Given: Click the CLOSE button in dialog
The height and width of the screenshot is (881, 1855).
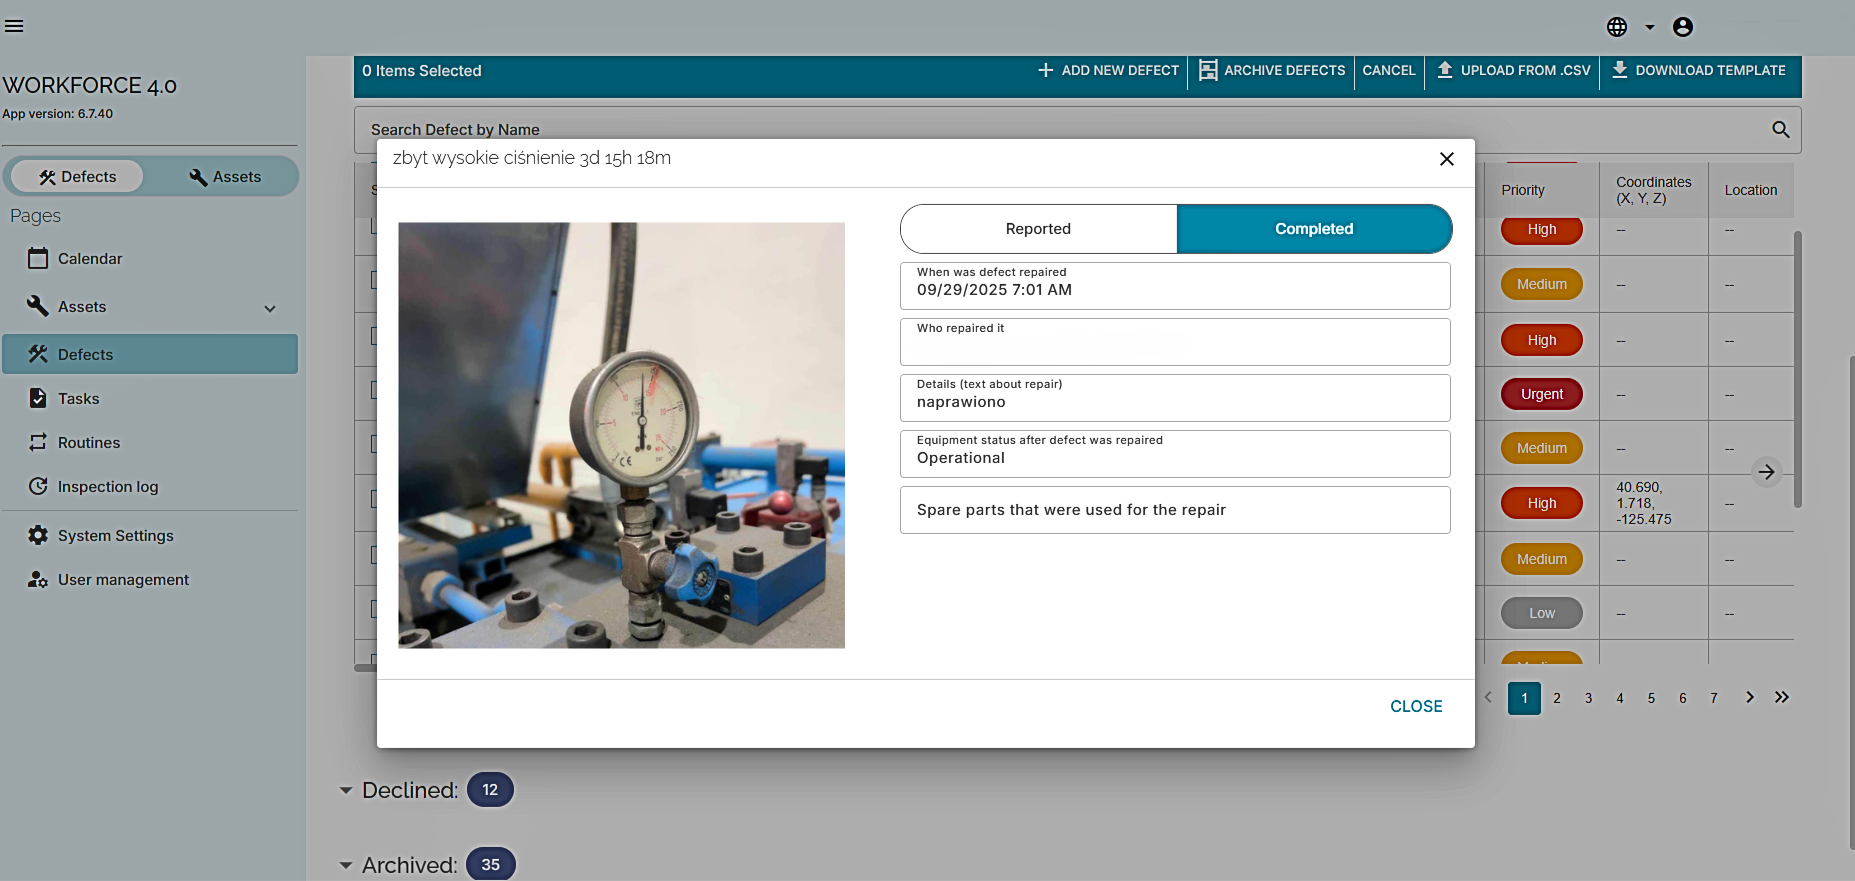Looking at the screenshot, I should click(x=1415, y=706).
